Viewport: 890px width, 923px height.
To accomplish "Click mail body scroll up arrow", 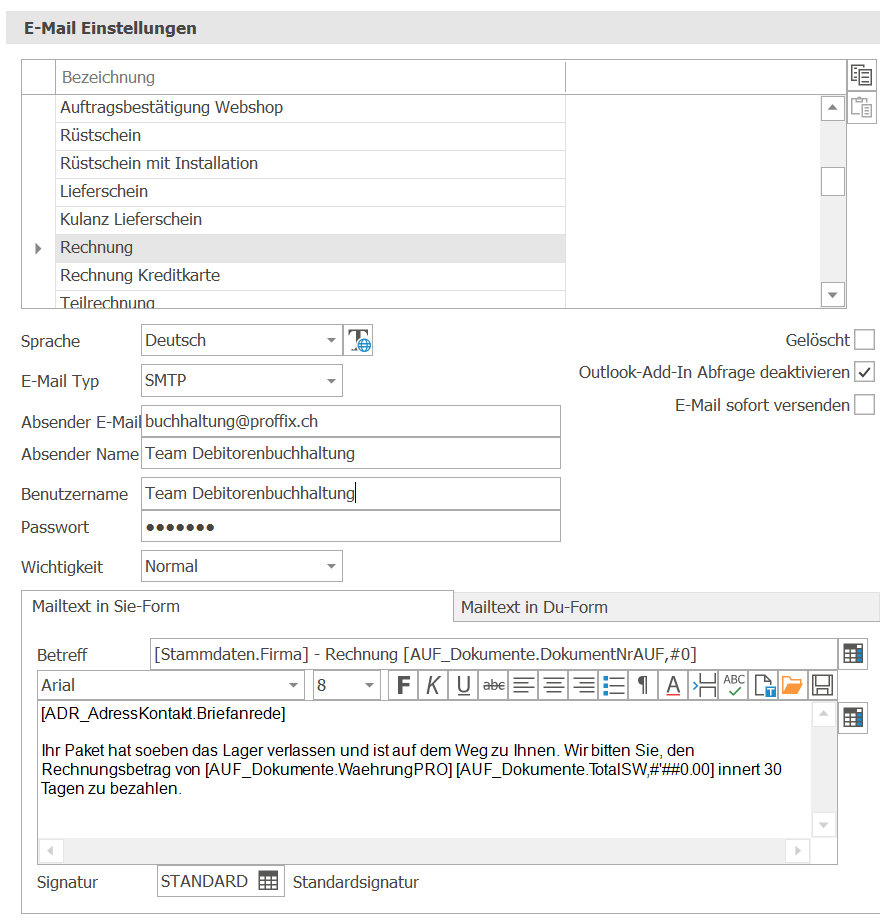I will click(823, 714).
